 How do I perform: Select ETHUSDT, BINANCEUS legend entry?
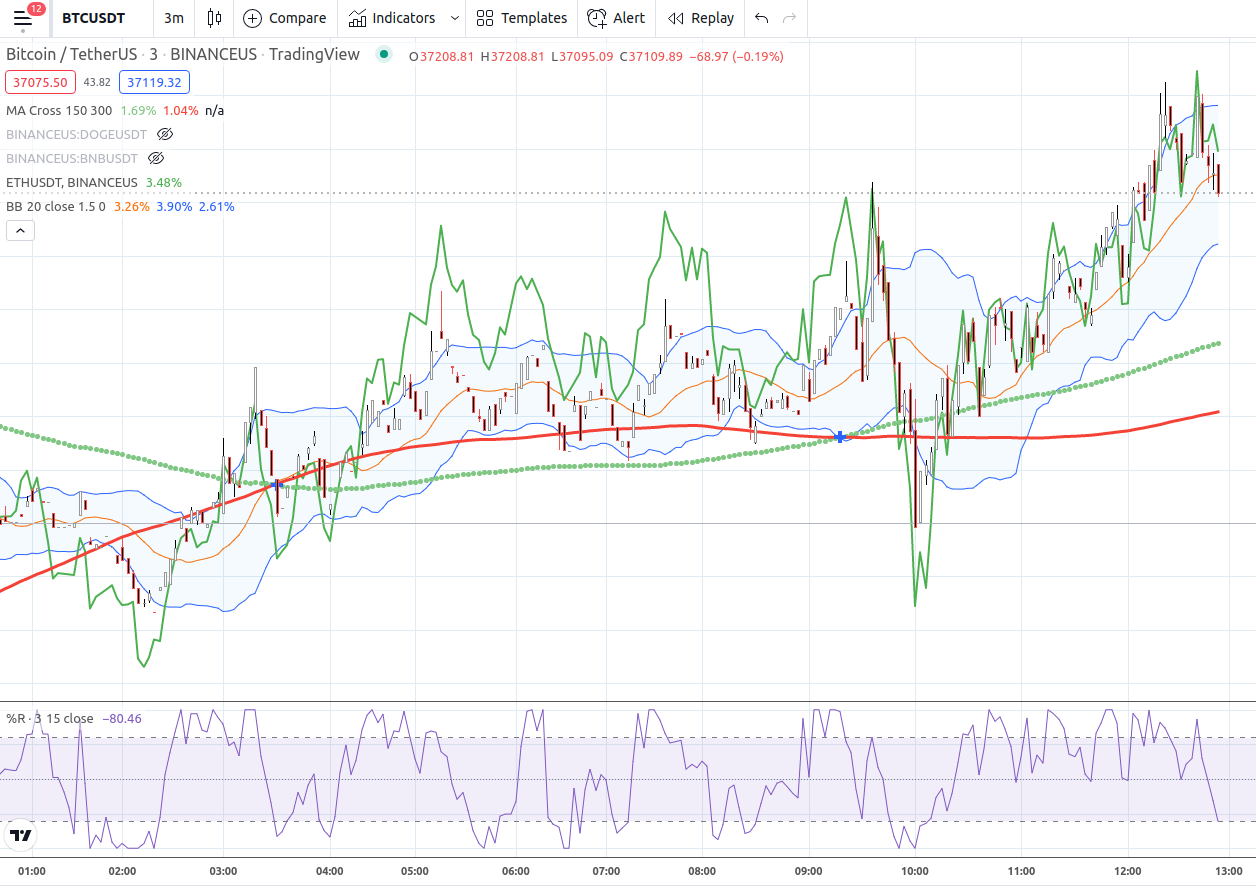tap(72, 182)
